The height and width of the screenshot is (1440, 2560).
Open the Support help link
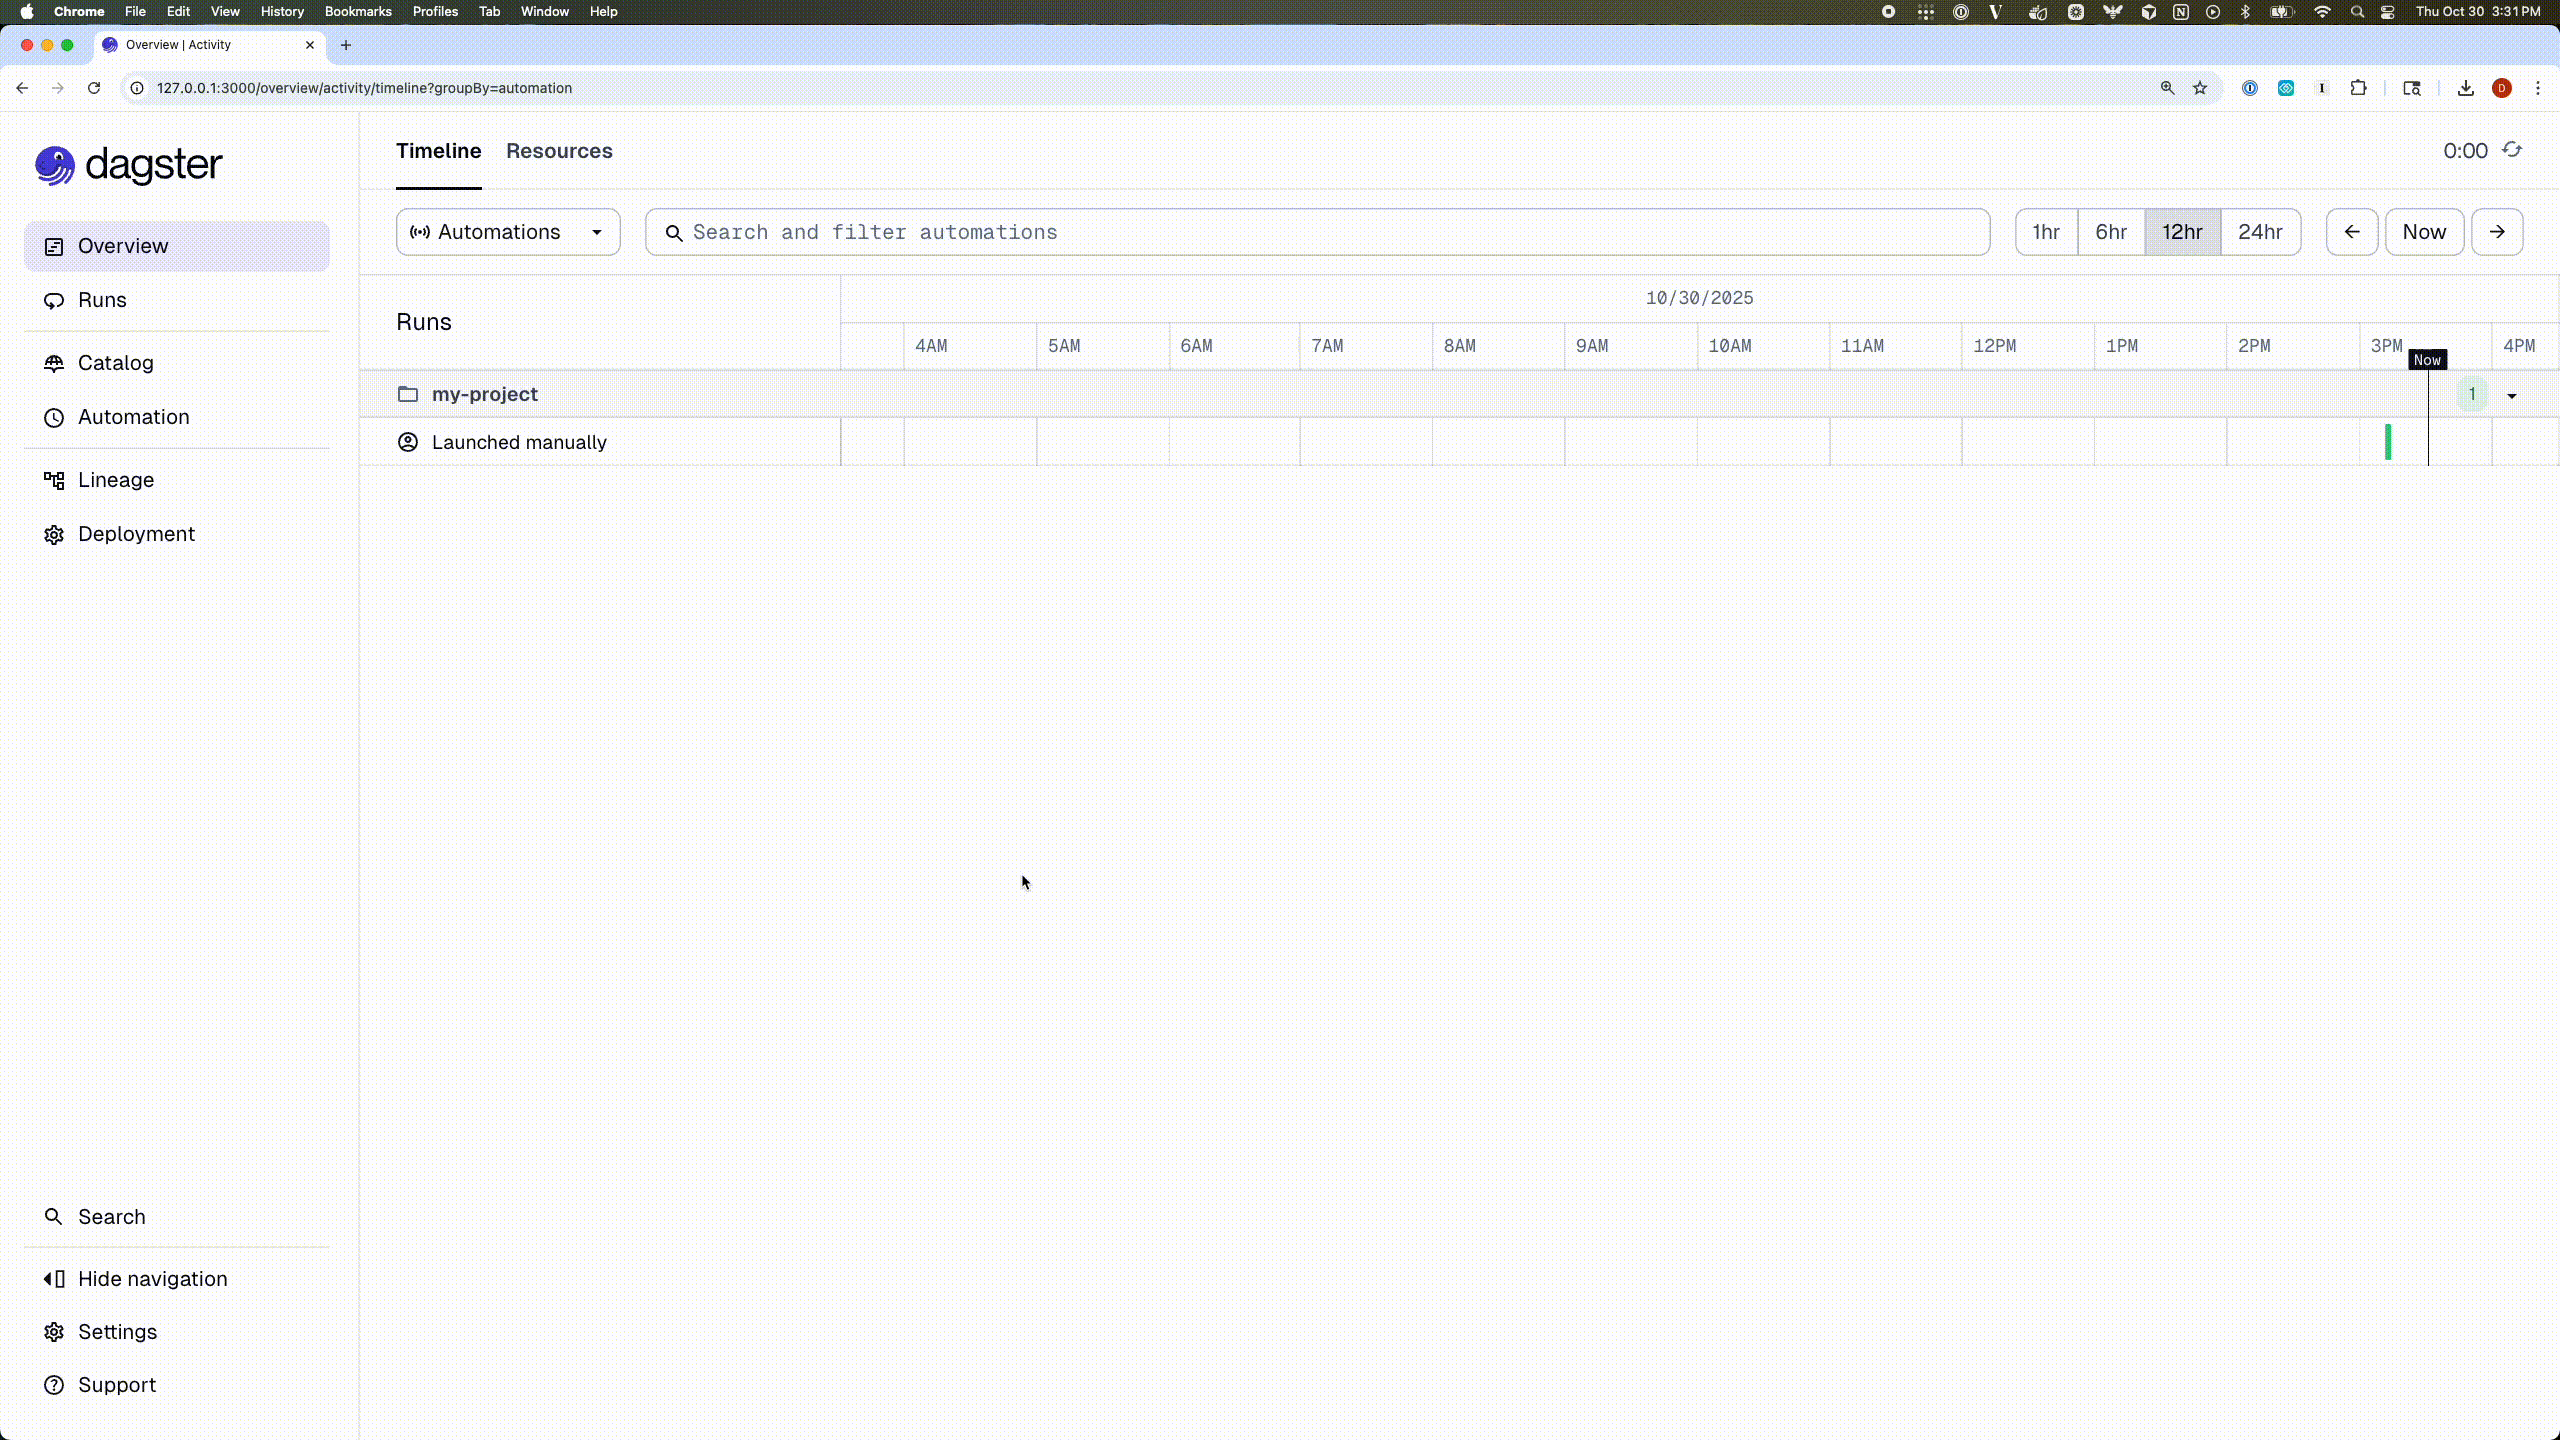[x=116, y=1385]
